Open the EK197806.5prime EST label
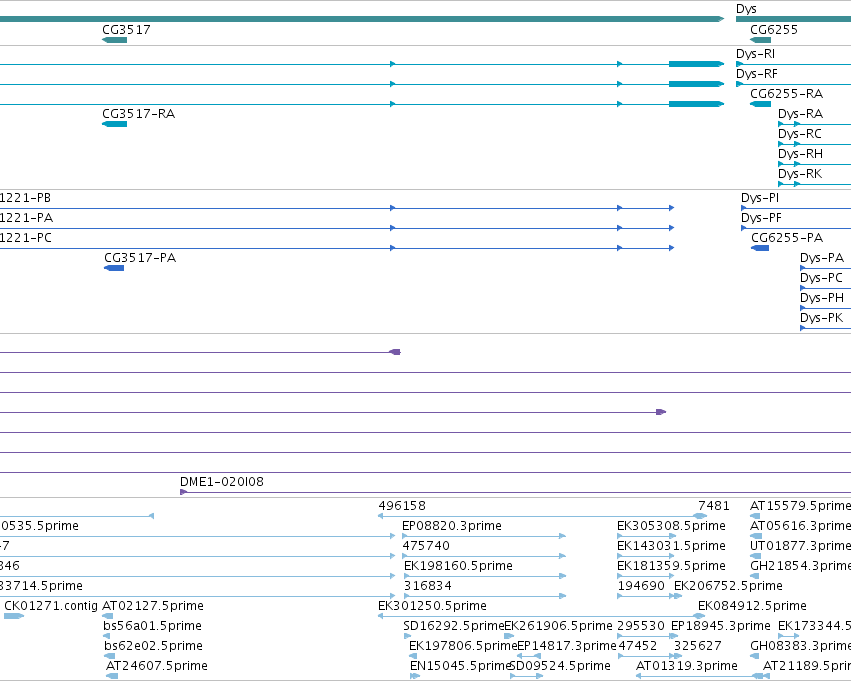 (463, 647)
